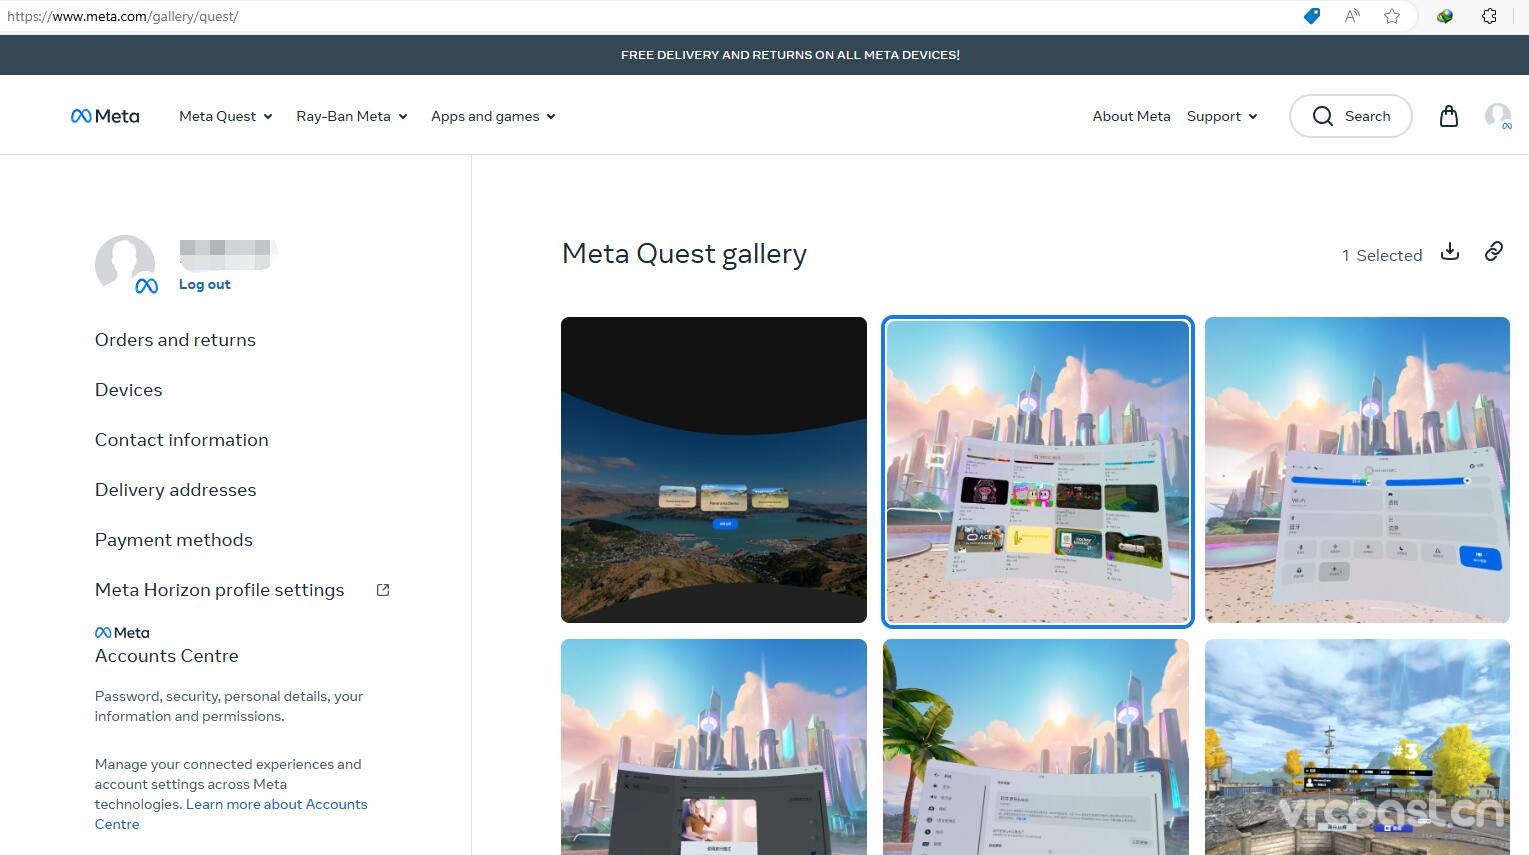
Task: Click the Meta logo in header
Action: [105, 116]
